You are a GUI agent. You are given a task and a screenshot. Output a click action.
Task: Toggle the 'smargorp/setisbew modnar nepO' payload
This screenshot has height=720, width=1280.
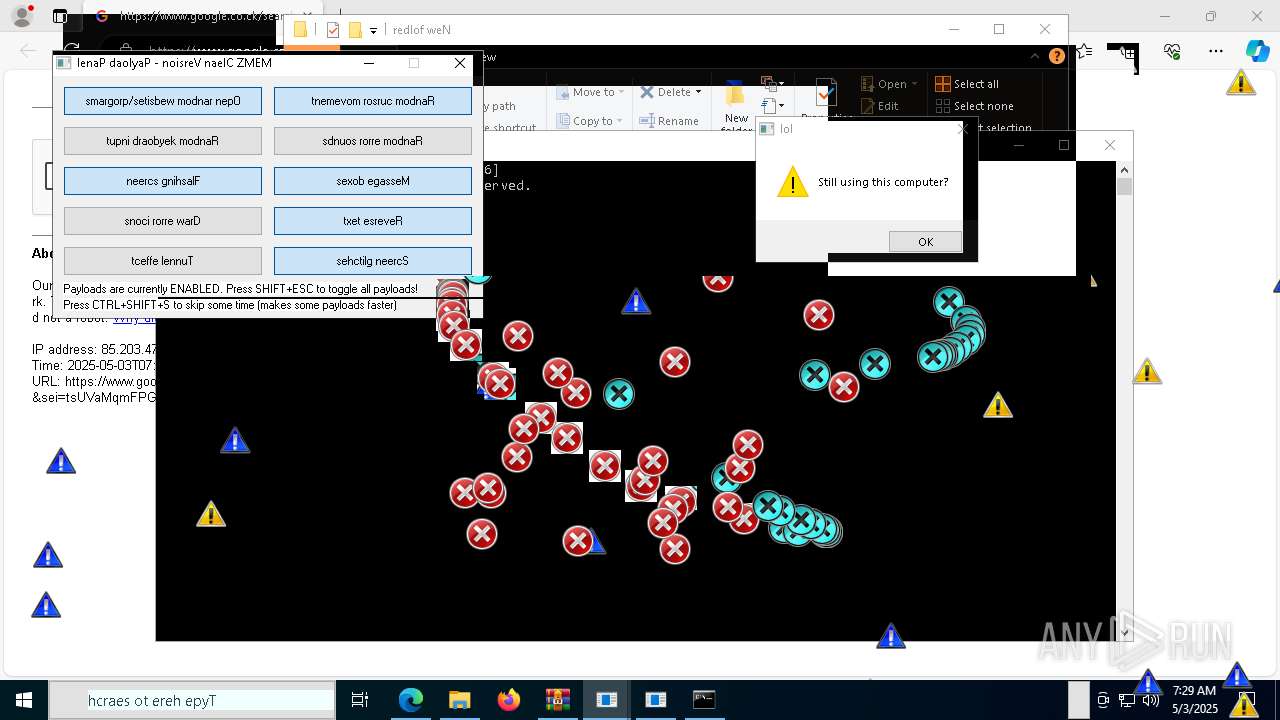click(x=163, y=101)
